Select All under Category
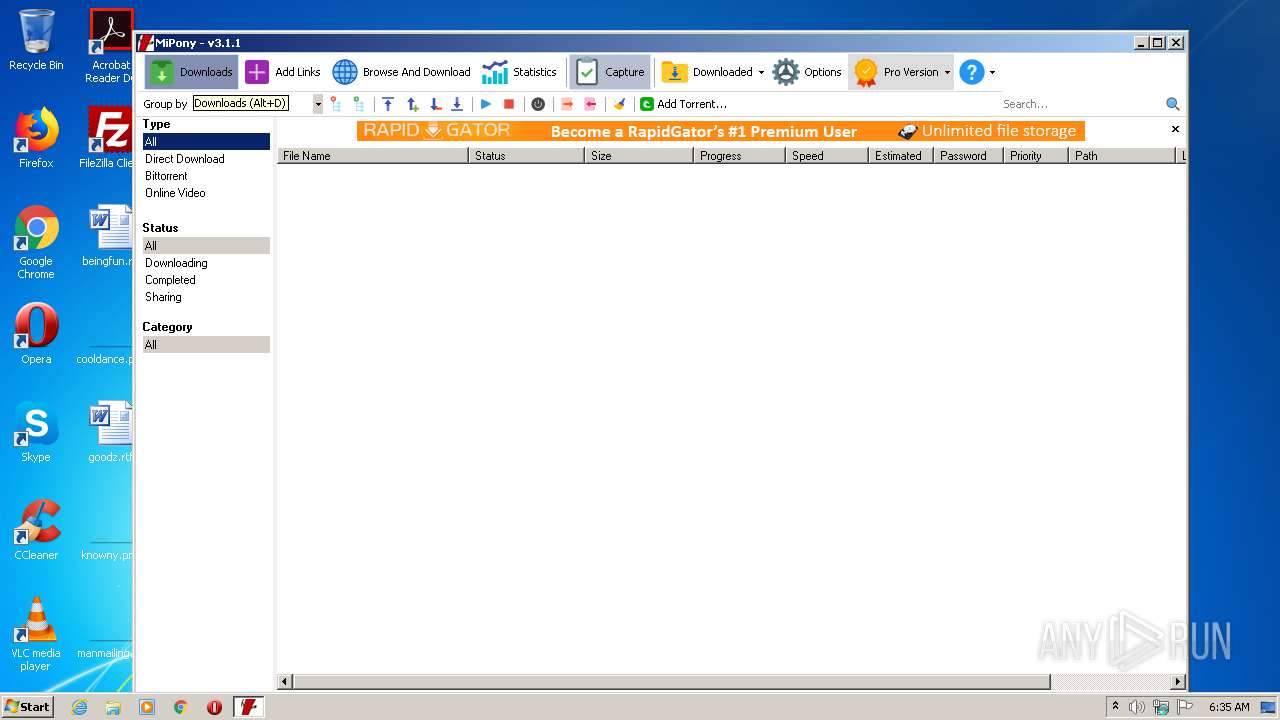Viewport: 1280px width, 720px height. click(x=206, y=345)
